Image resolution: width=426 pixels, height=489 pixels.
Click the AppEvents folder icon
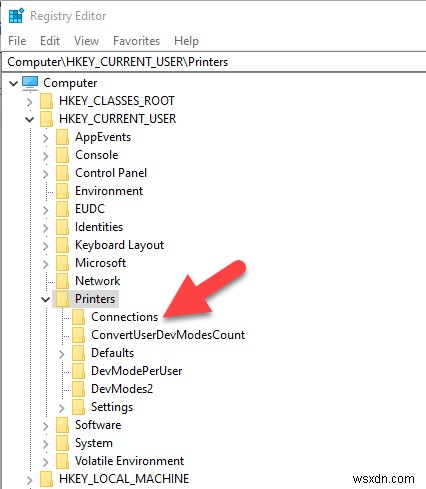point(62,137)
